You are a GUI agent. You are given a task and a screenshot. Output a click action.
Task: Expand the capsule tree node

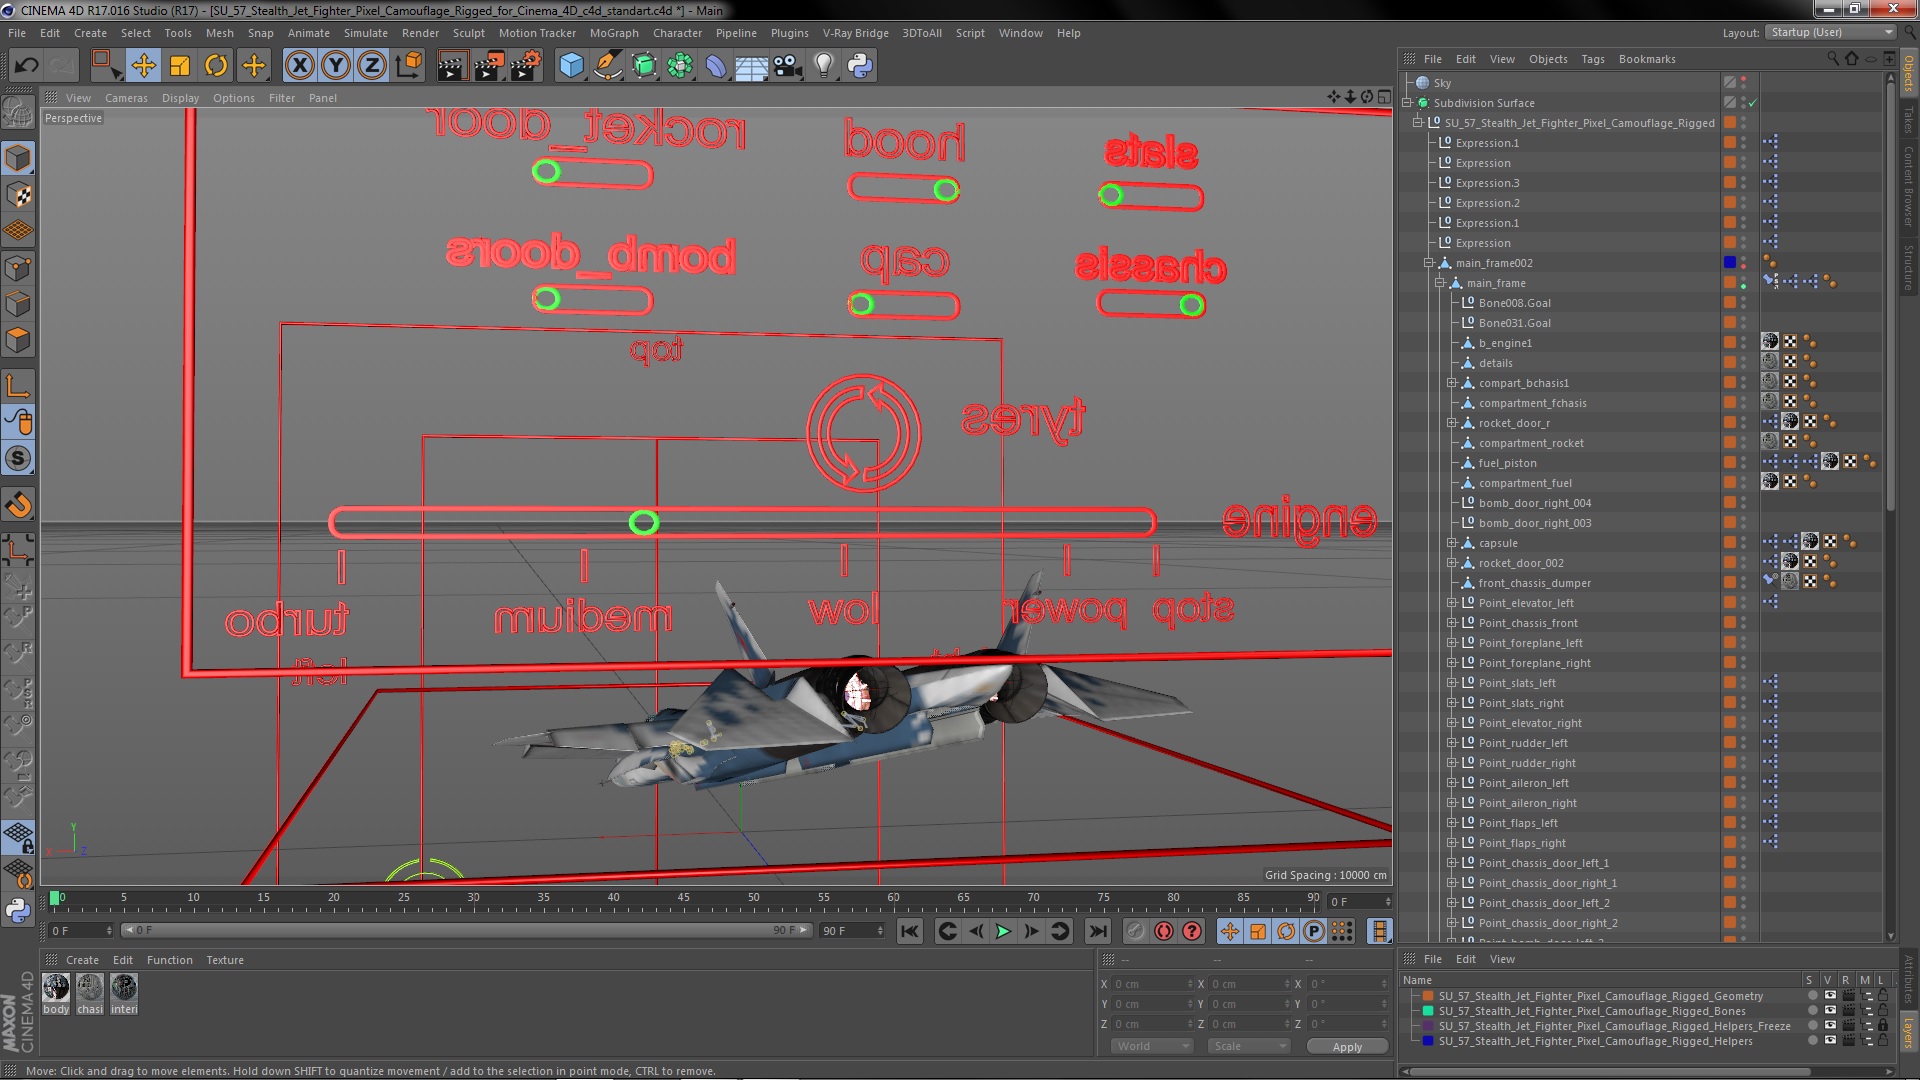click(1452, 543)
